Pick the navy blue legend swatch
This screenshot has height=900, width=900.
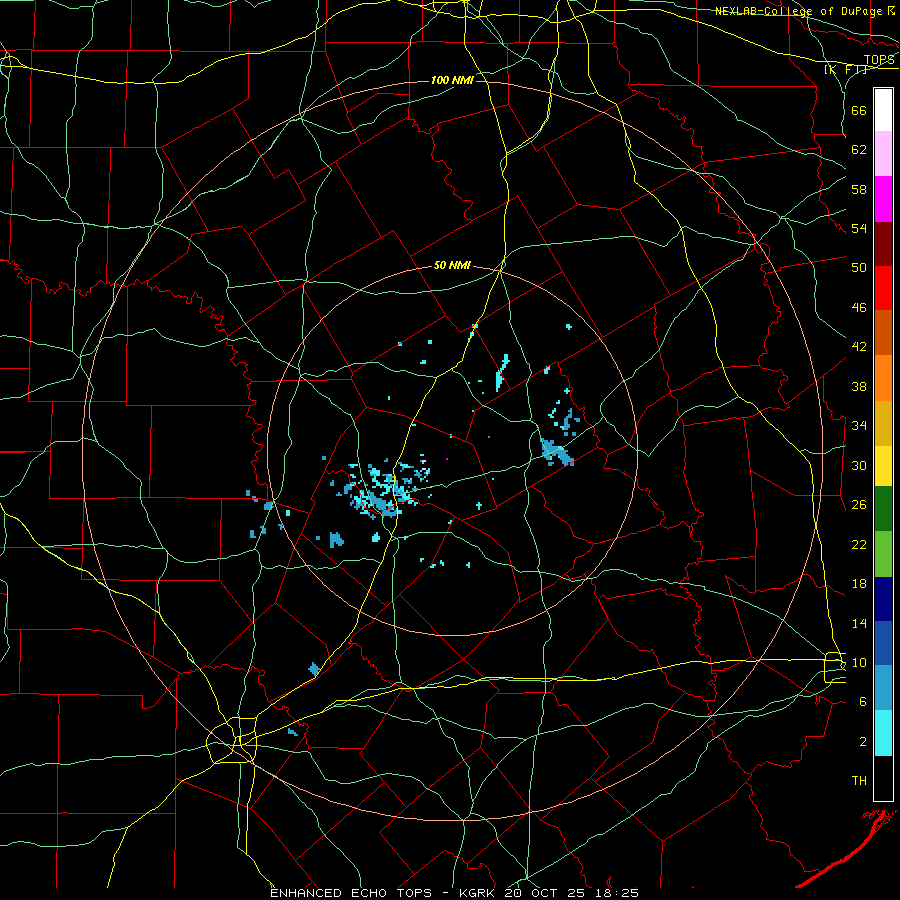point(883,599)
